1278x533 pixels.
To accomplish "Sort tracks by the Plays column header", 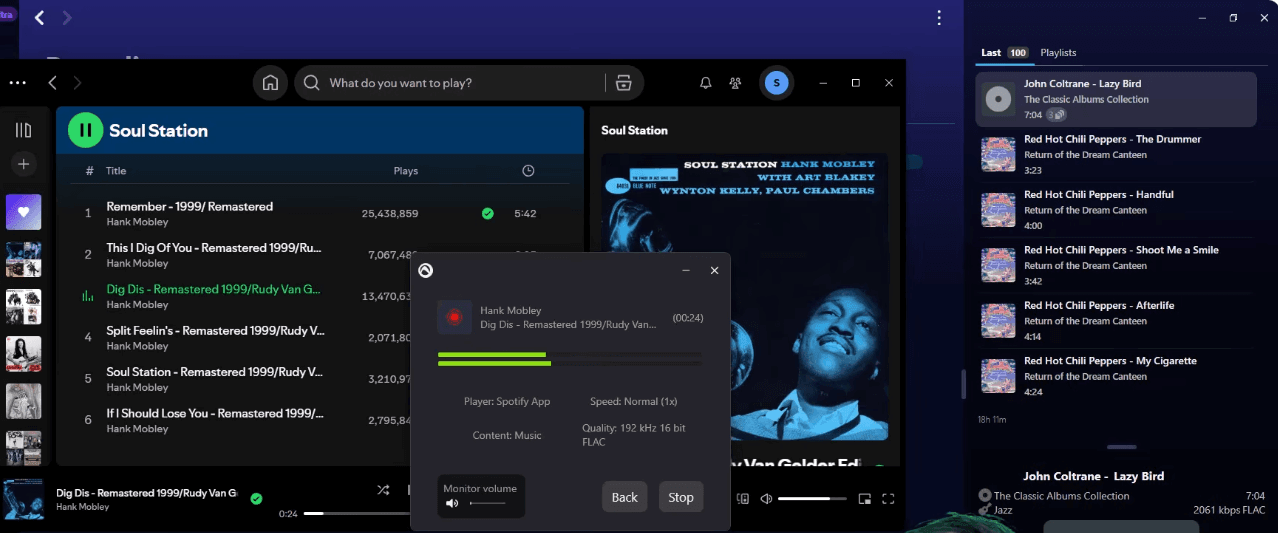I will (x=406, y=171).
